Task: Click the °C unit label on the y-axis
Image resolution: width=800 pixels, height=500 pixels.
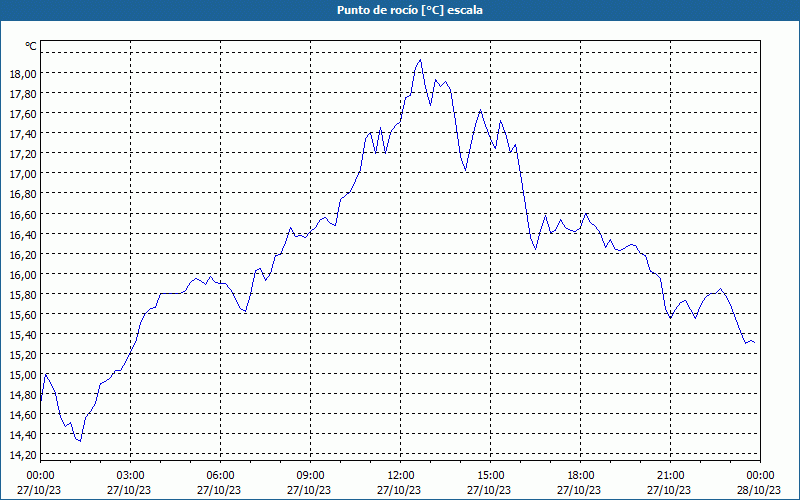Action: click(x=31, y=46)
